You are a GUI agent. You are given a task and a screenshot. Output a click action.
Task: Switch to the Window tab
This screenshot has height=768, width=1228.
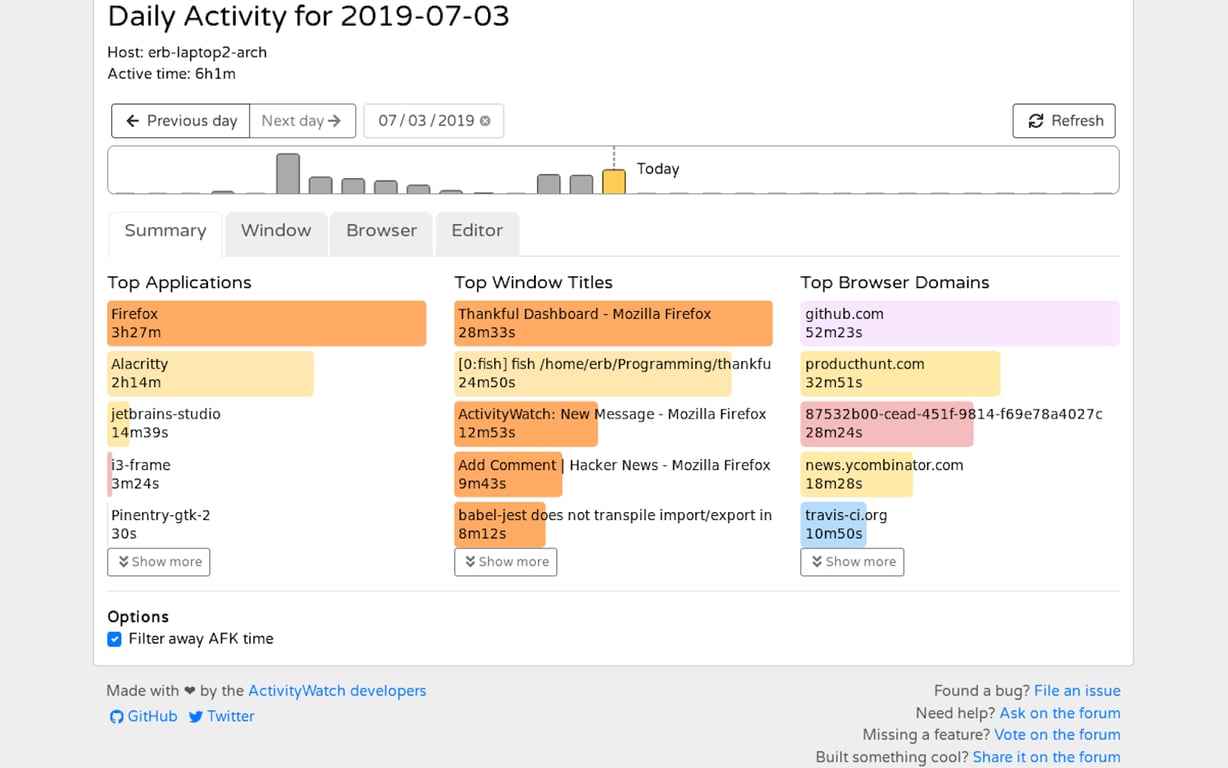coord(276,231)
